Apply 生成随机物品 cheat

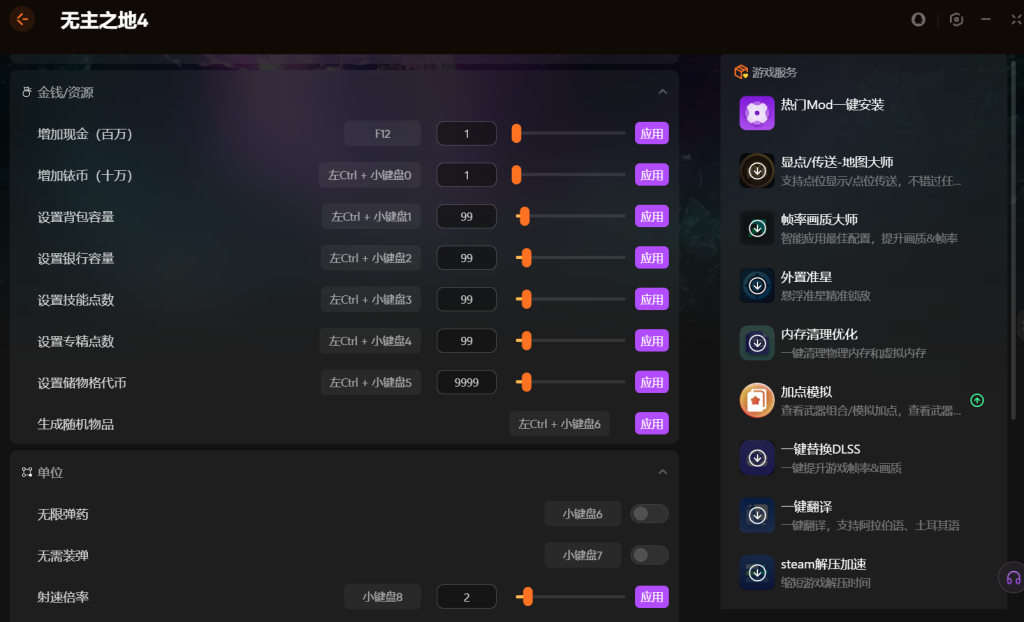[651, 423]
